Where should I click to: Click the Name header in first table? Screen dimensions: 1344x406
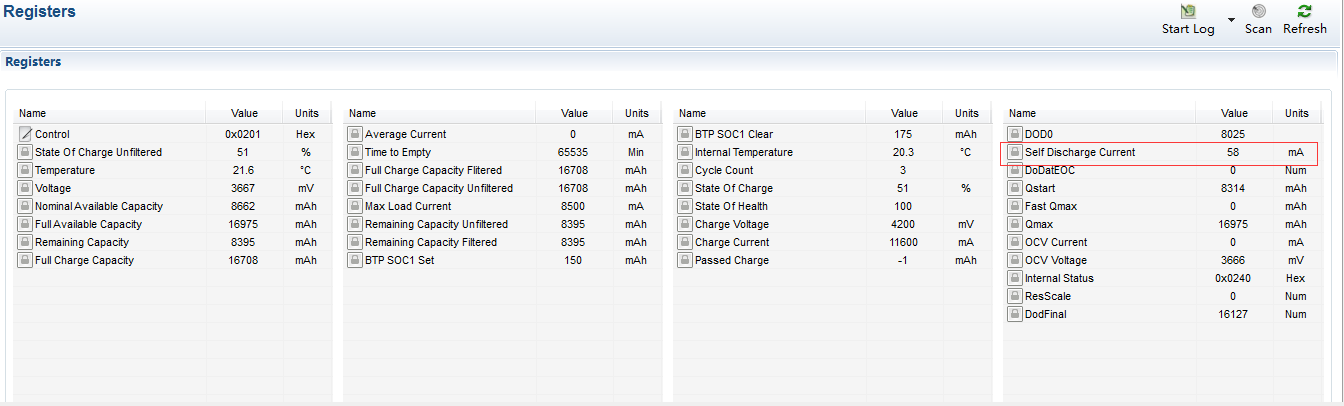click(x=32, y=113)
